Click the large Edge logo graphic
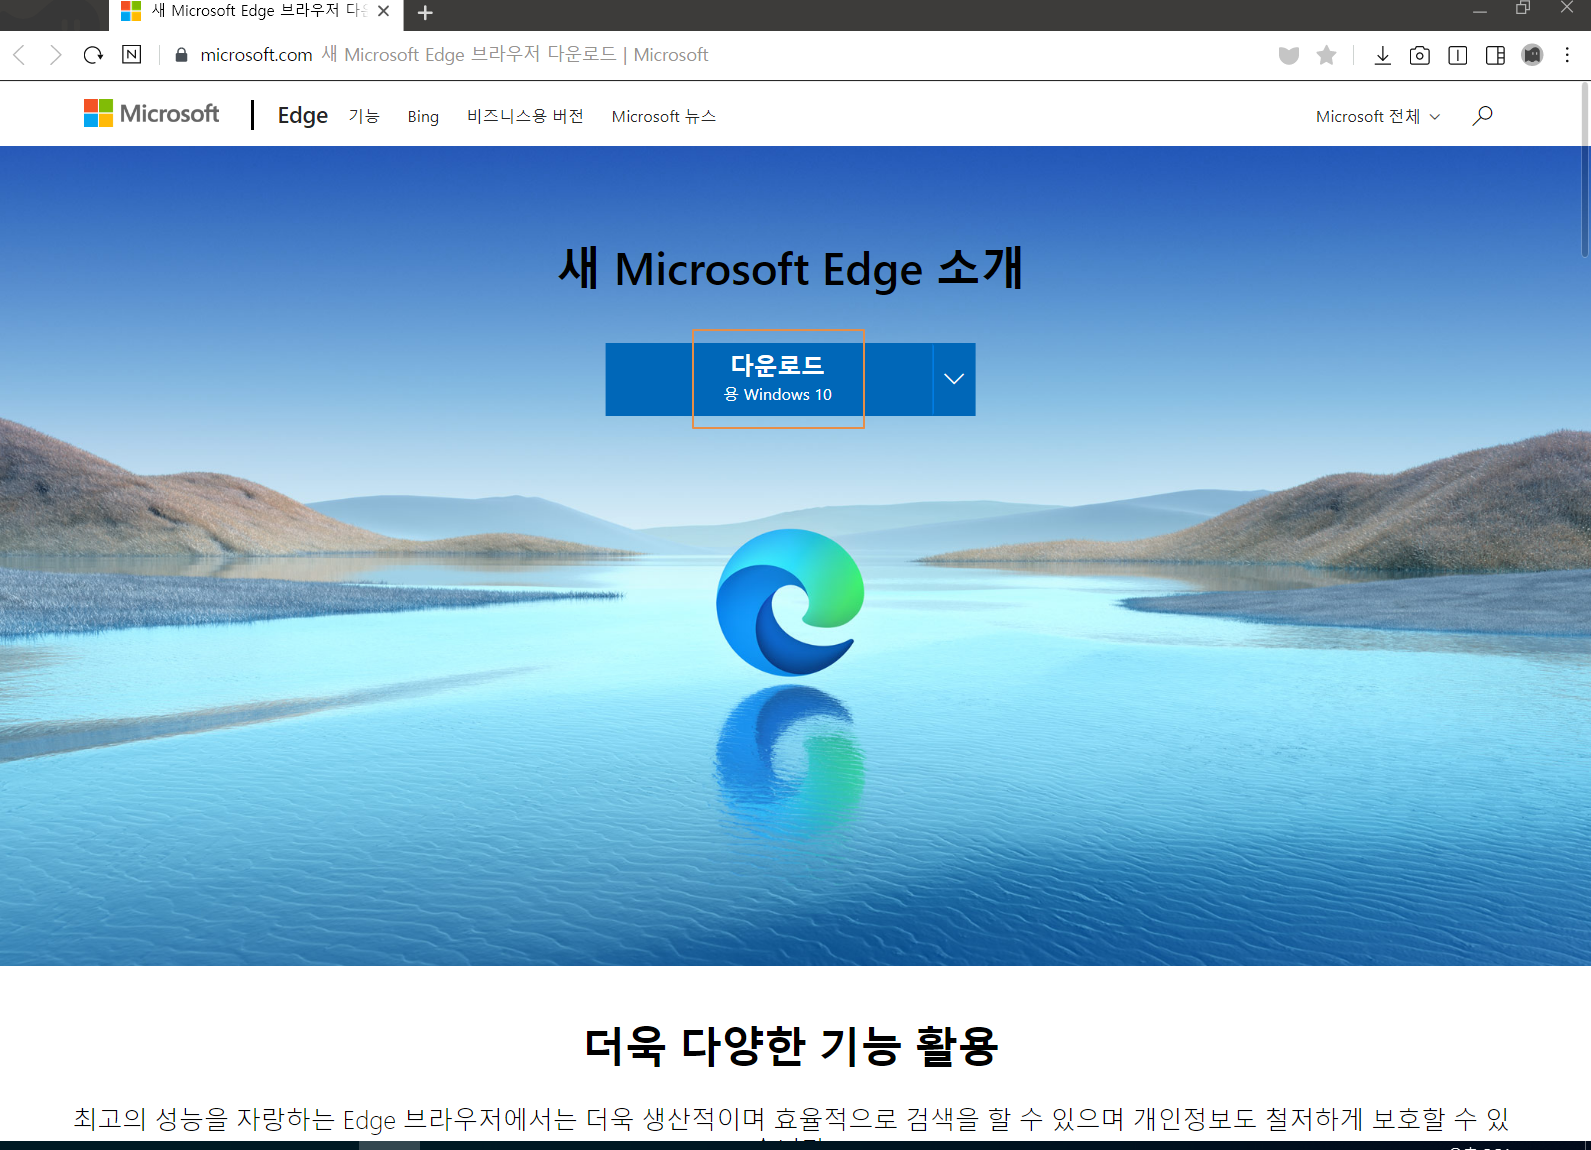Viewport: 1591px width, 1150px height. click(x=790, y=602)
